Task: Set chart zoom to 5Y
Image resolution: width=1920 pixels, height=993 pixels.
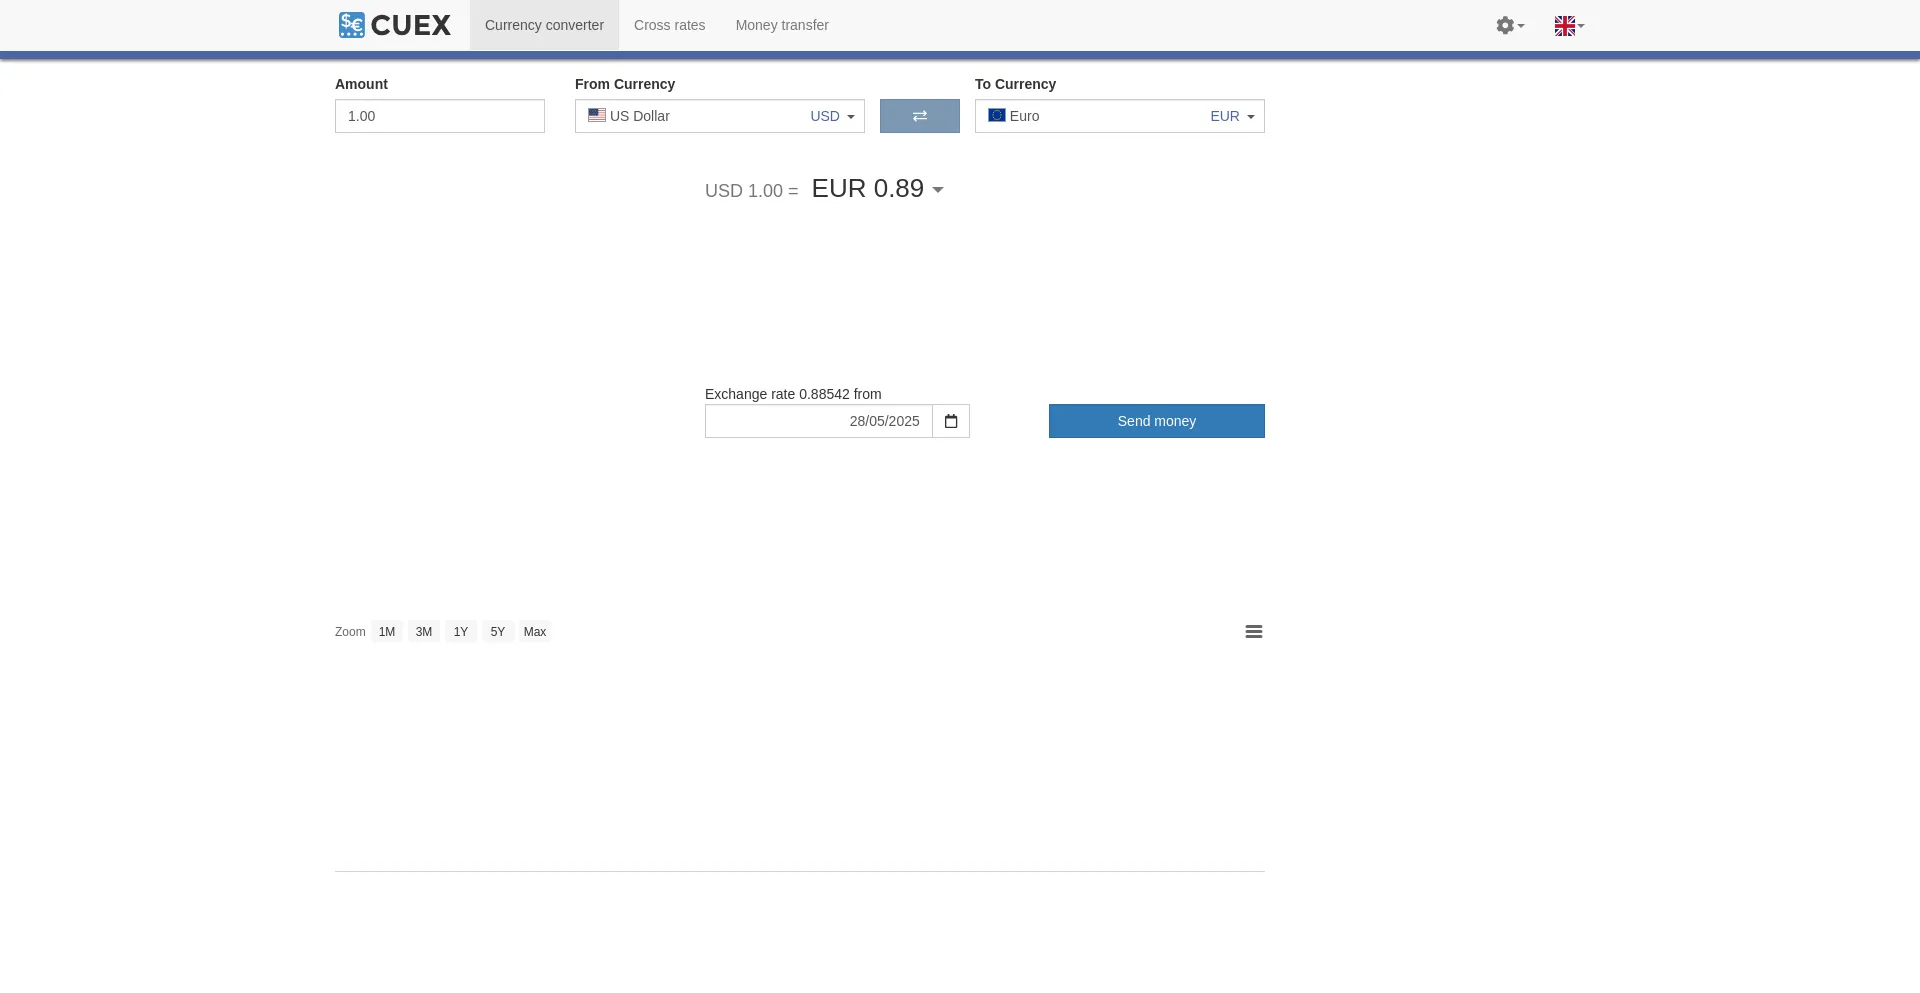Action: click(x=498, y=632)
